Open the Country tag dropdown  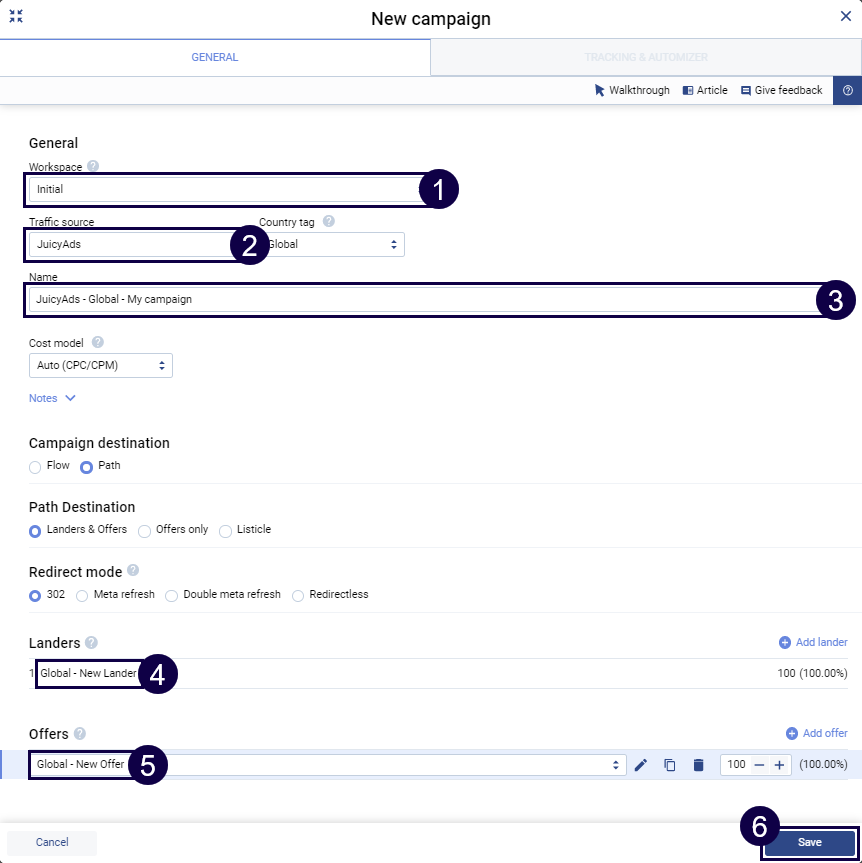pyautogui.click(x=334, y=244)
